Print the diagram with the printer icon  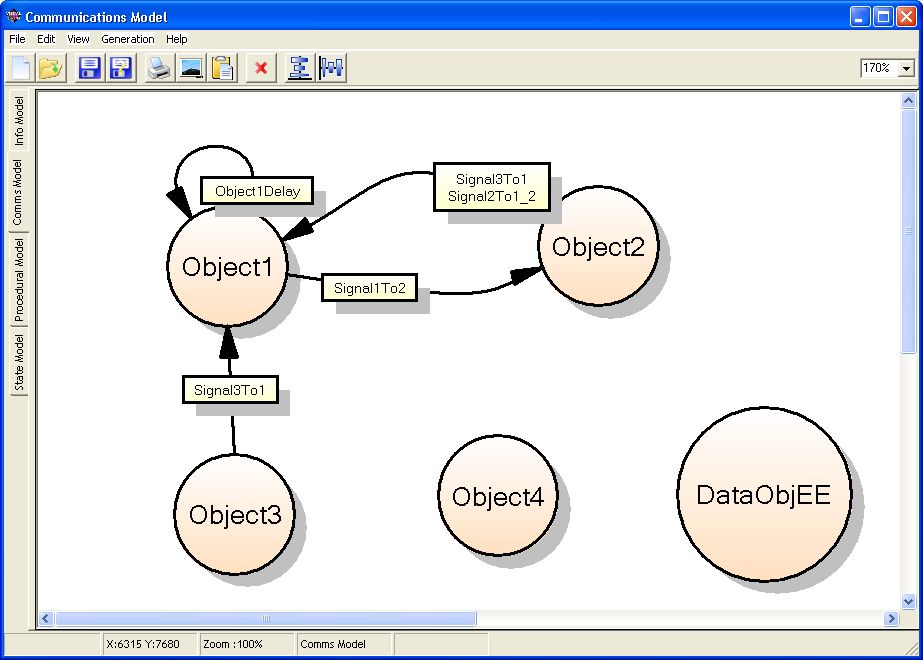point(159,68)
